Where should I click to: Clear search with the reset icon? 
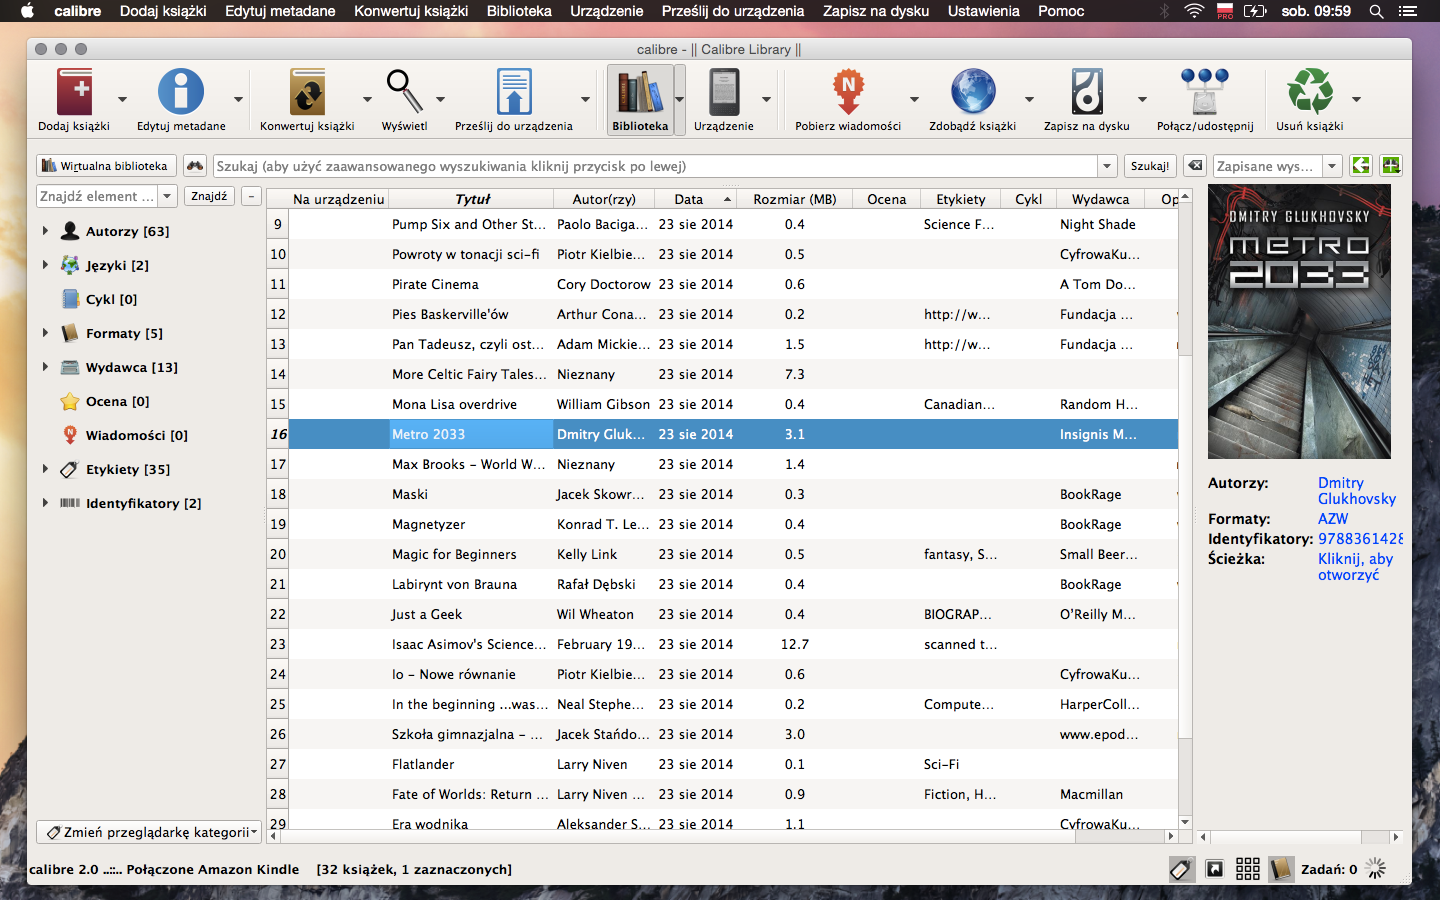coord(1194,166)
